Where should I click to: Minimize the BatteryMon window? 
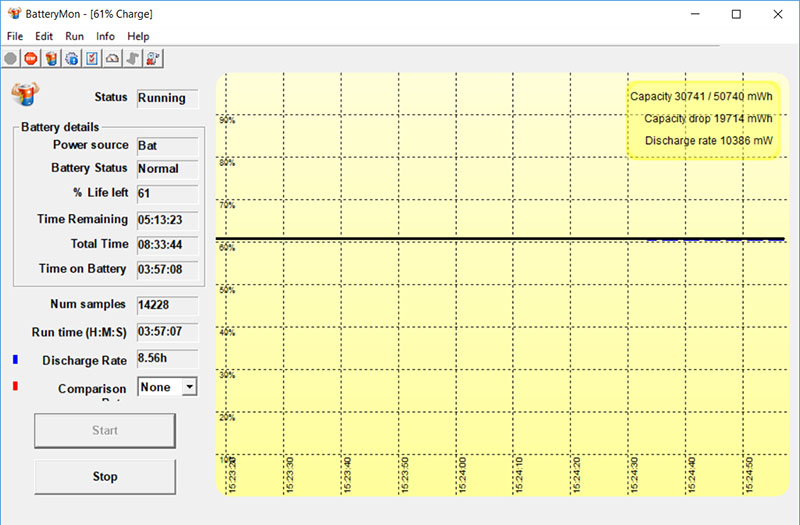point(695,14)
